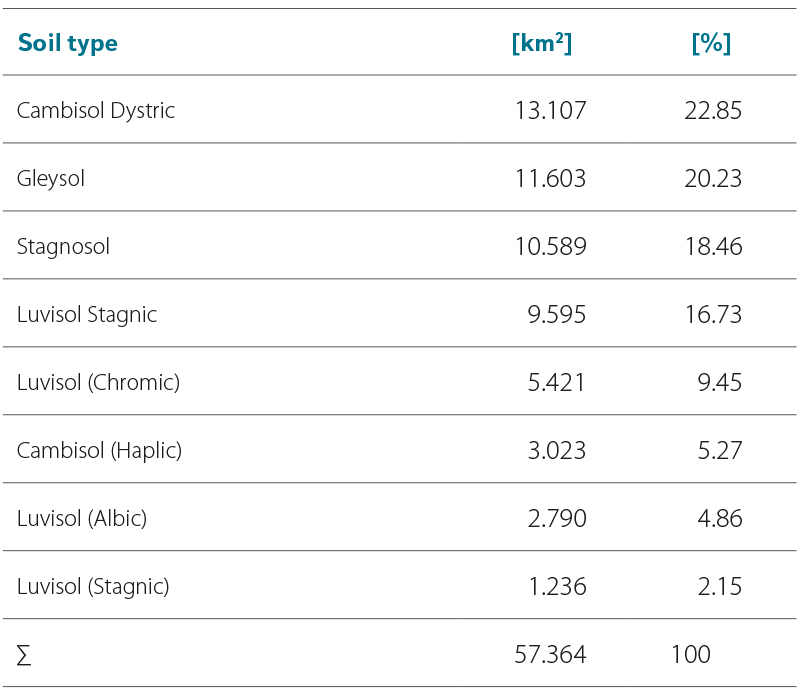
Task: Click the [%] column header
Action: click(x=711, y=43)
